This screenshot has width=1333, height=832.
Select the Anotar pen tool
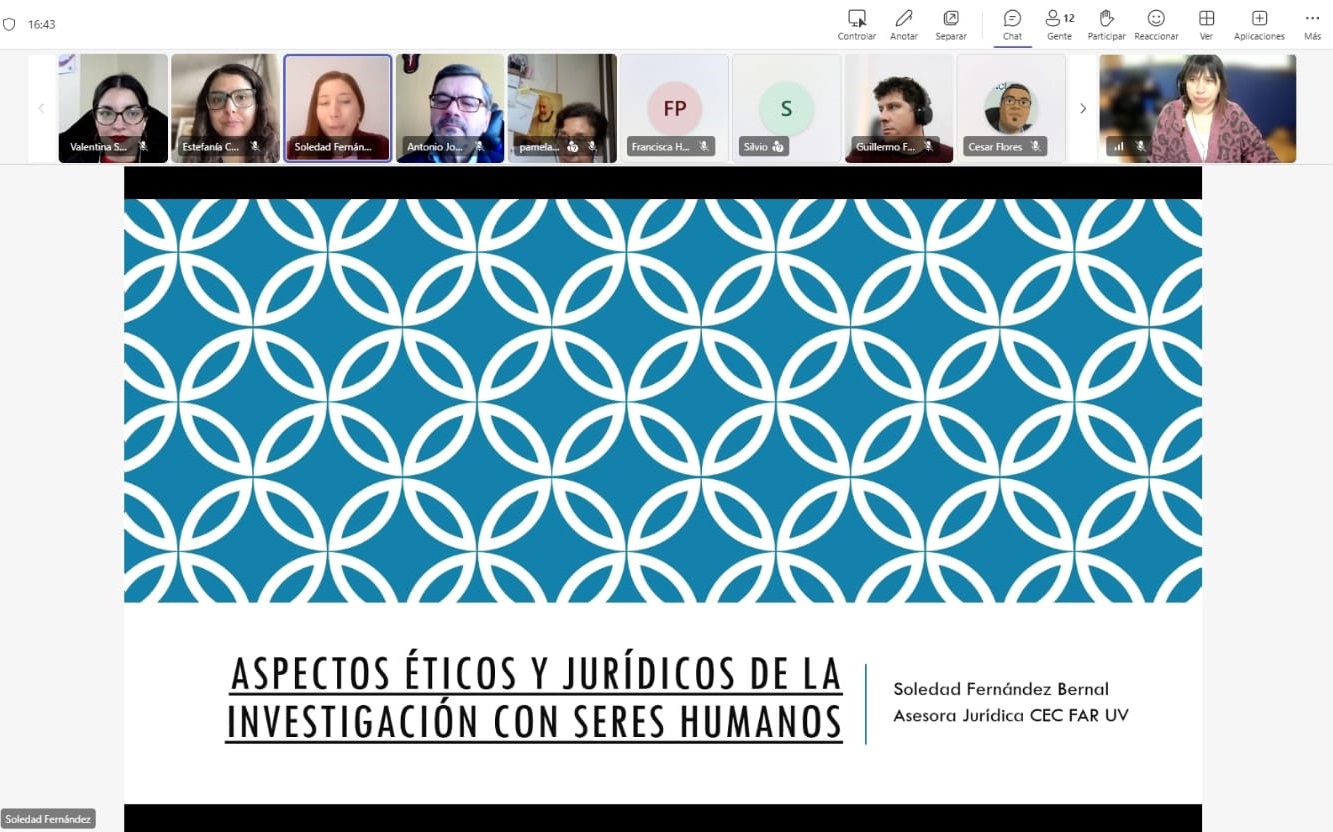coord(904,25)
